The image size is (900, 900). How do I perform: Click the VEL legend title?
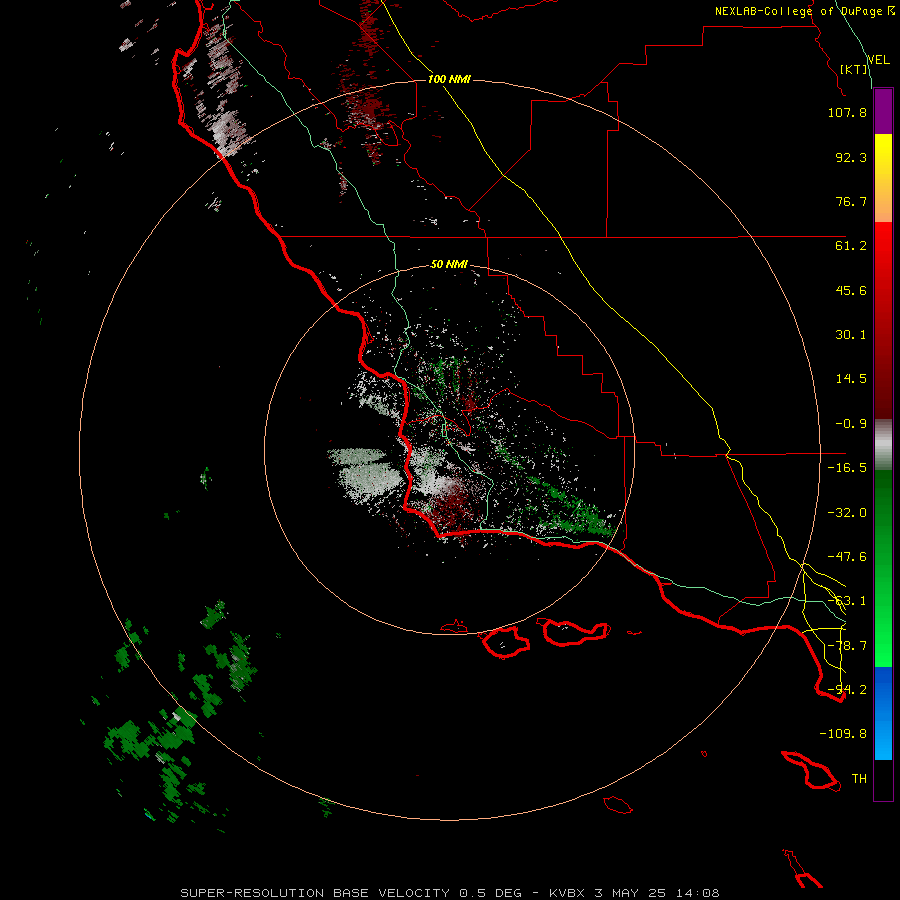point(878,60)
